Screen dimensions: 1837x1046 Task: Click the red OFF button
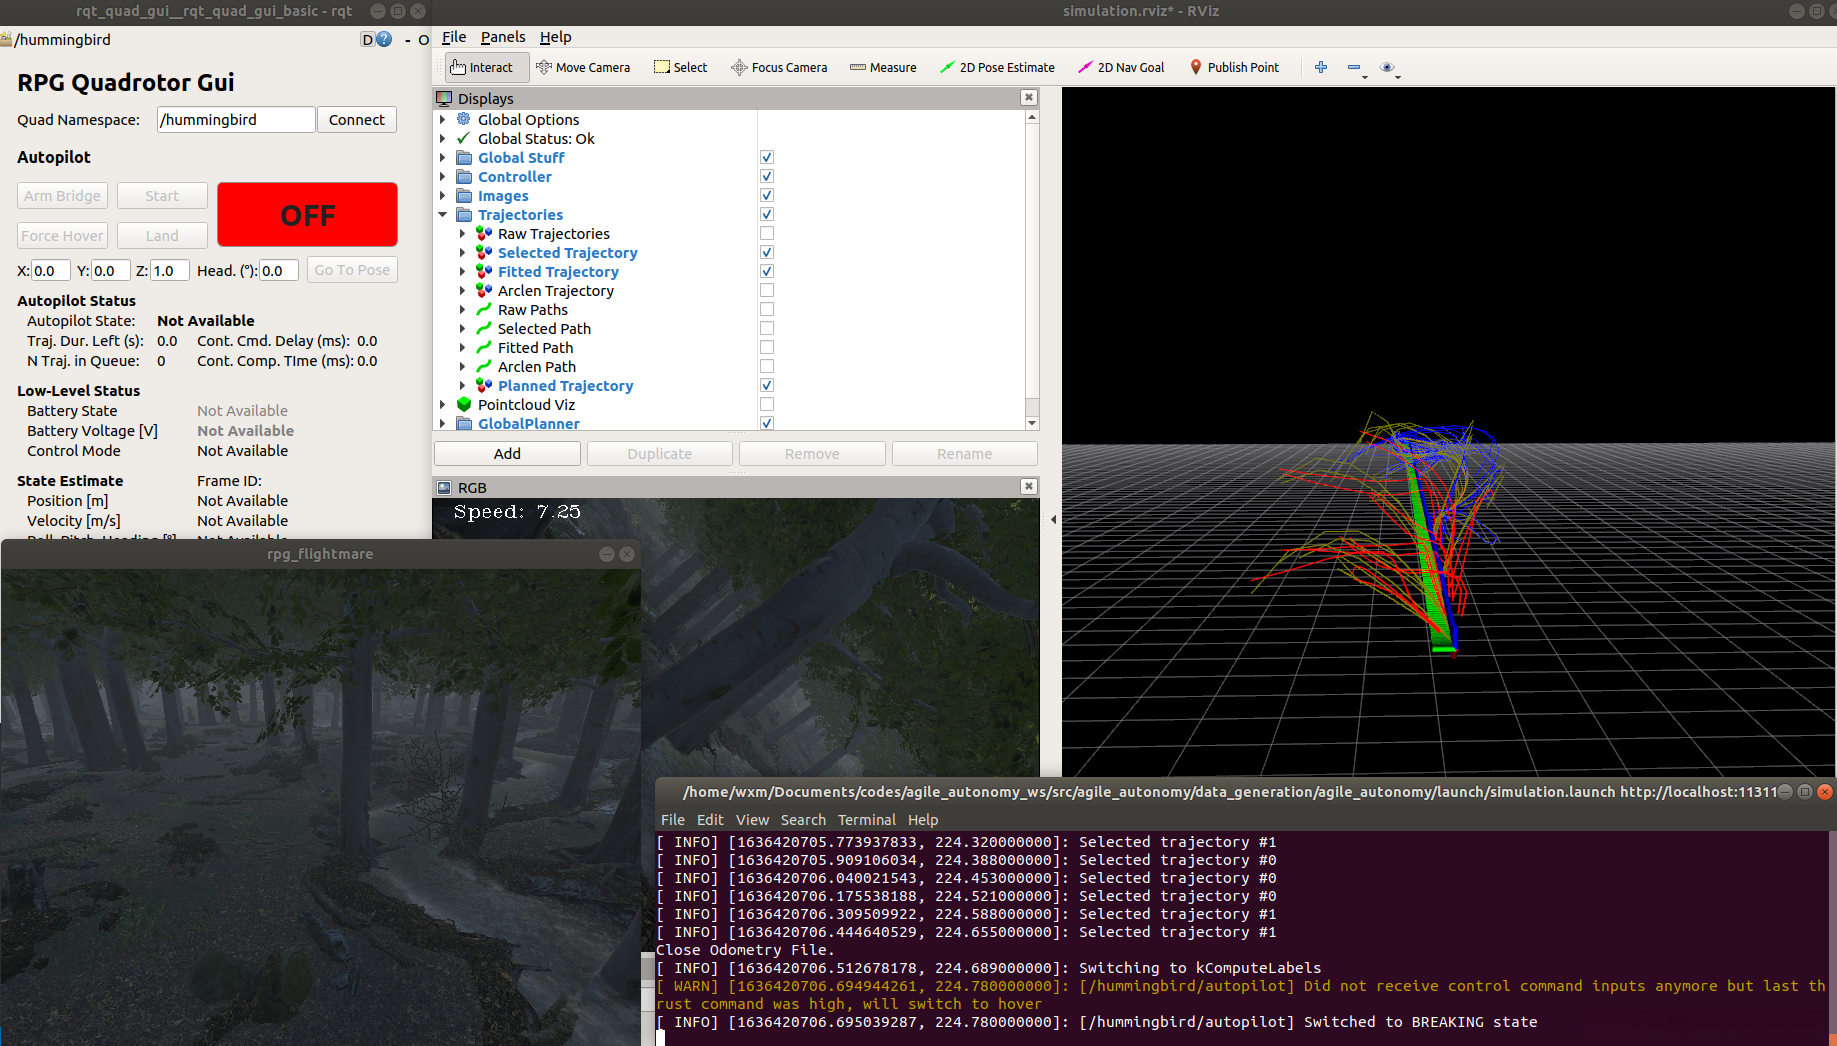[x=307, y=215]
